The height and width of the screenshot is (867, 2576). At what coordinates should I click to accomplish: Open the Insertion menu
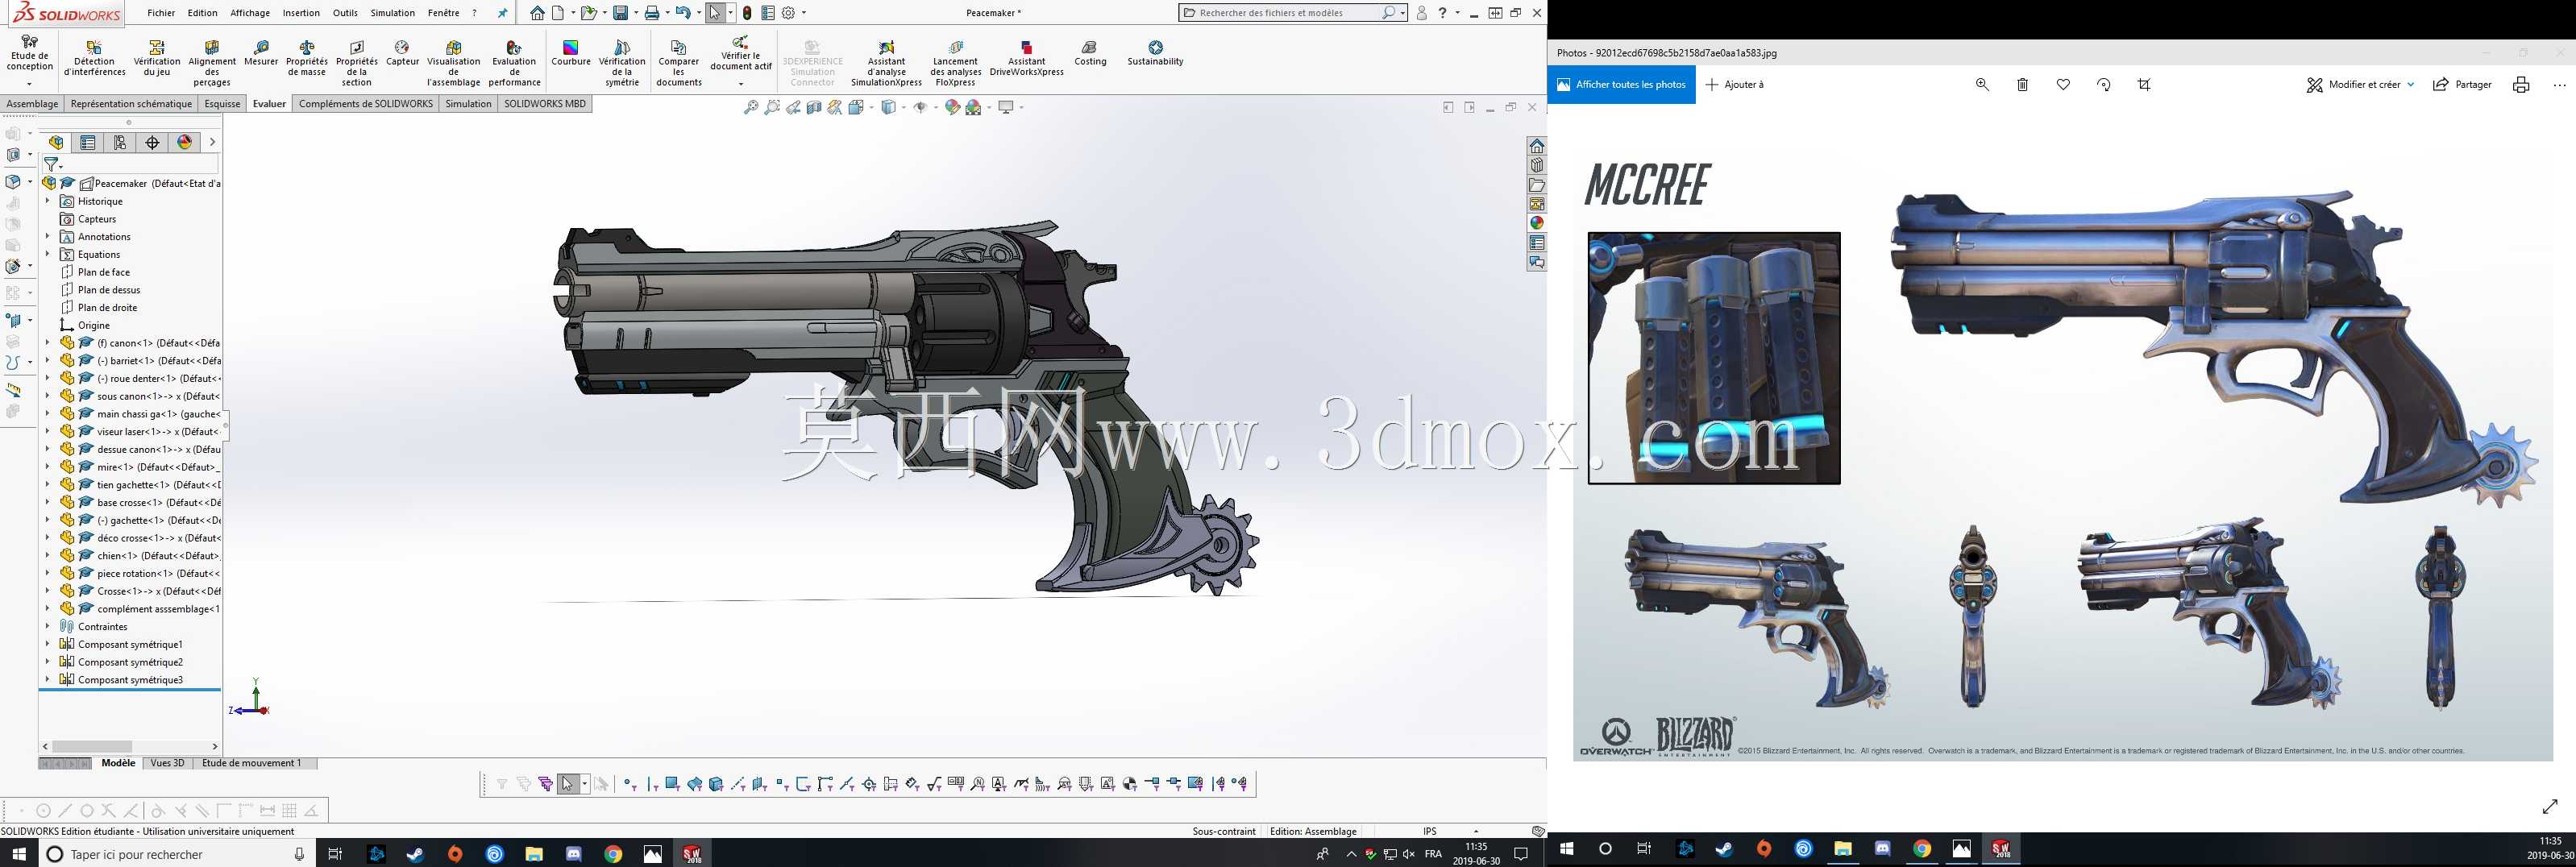(301, 13)
